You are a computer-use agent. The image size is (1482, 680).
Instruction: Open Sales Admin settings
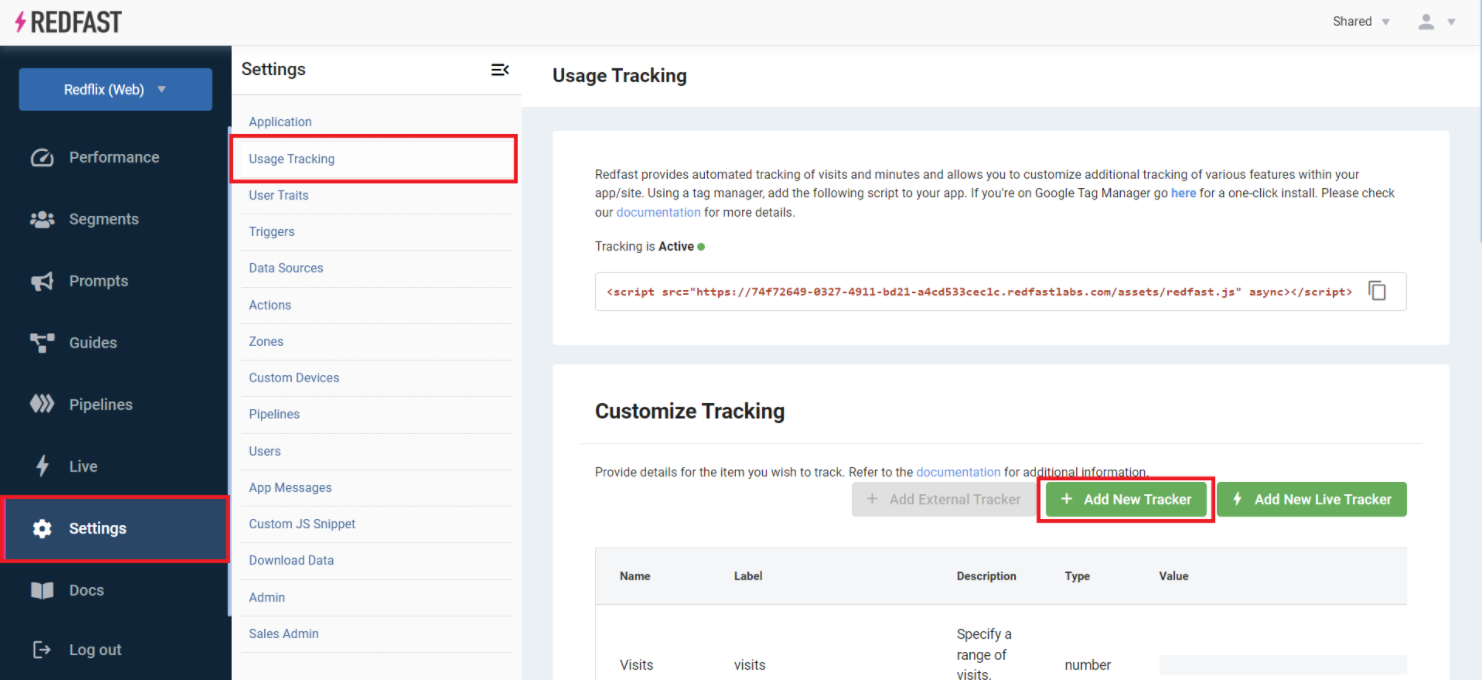click(x=284, y=634)
